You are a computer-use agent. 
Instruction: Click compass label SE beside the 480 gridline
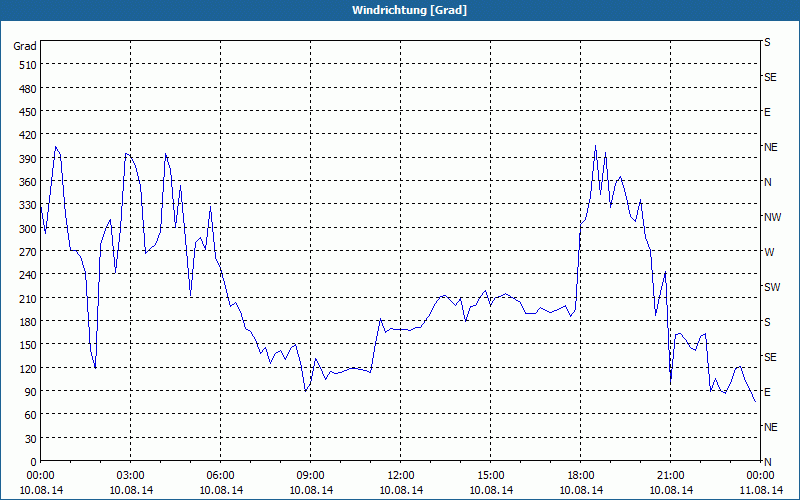tap(770, 78)
